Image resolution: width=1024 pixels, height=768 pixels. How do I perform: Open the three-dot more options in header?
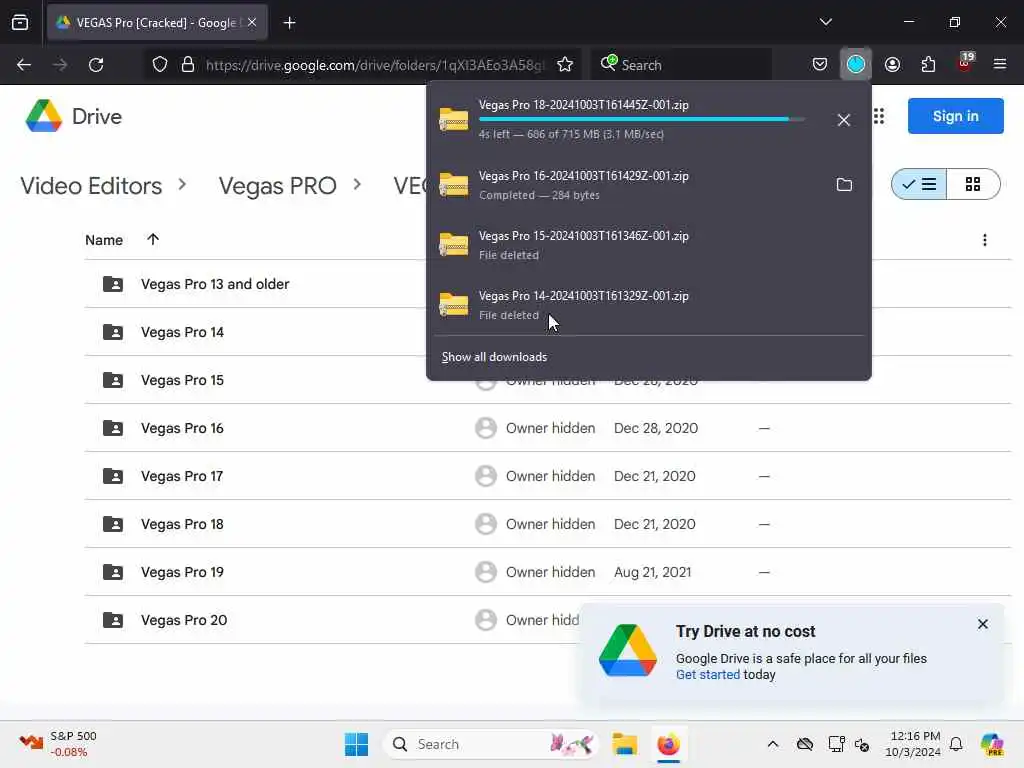[x=985, y=240]
